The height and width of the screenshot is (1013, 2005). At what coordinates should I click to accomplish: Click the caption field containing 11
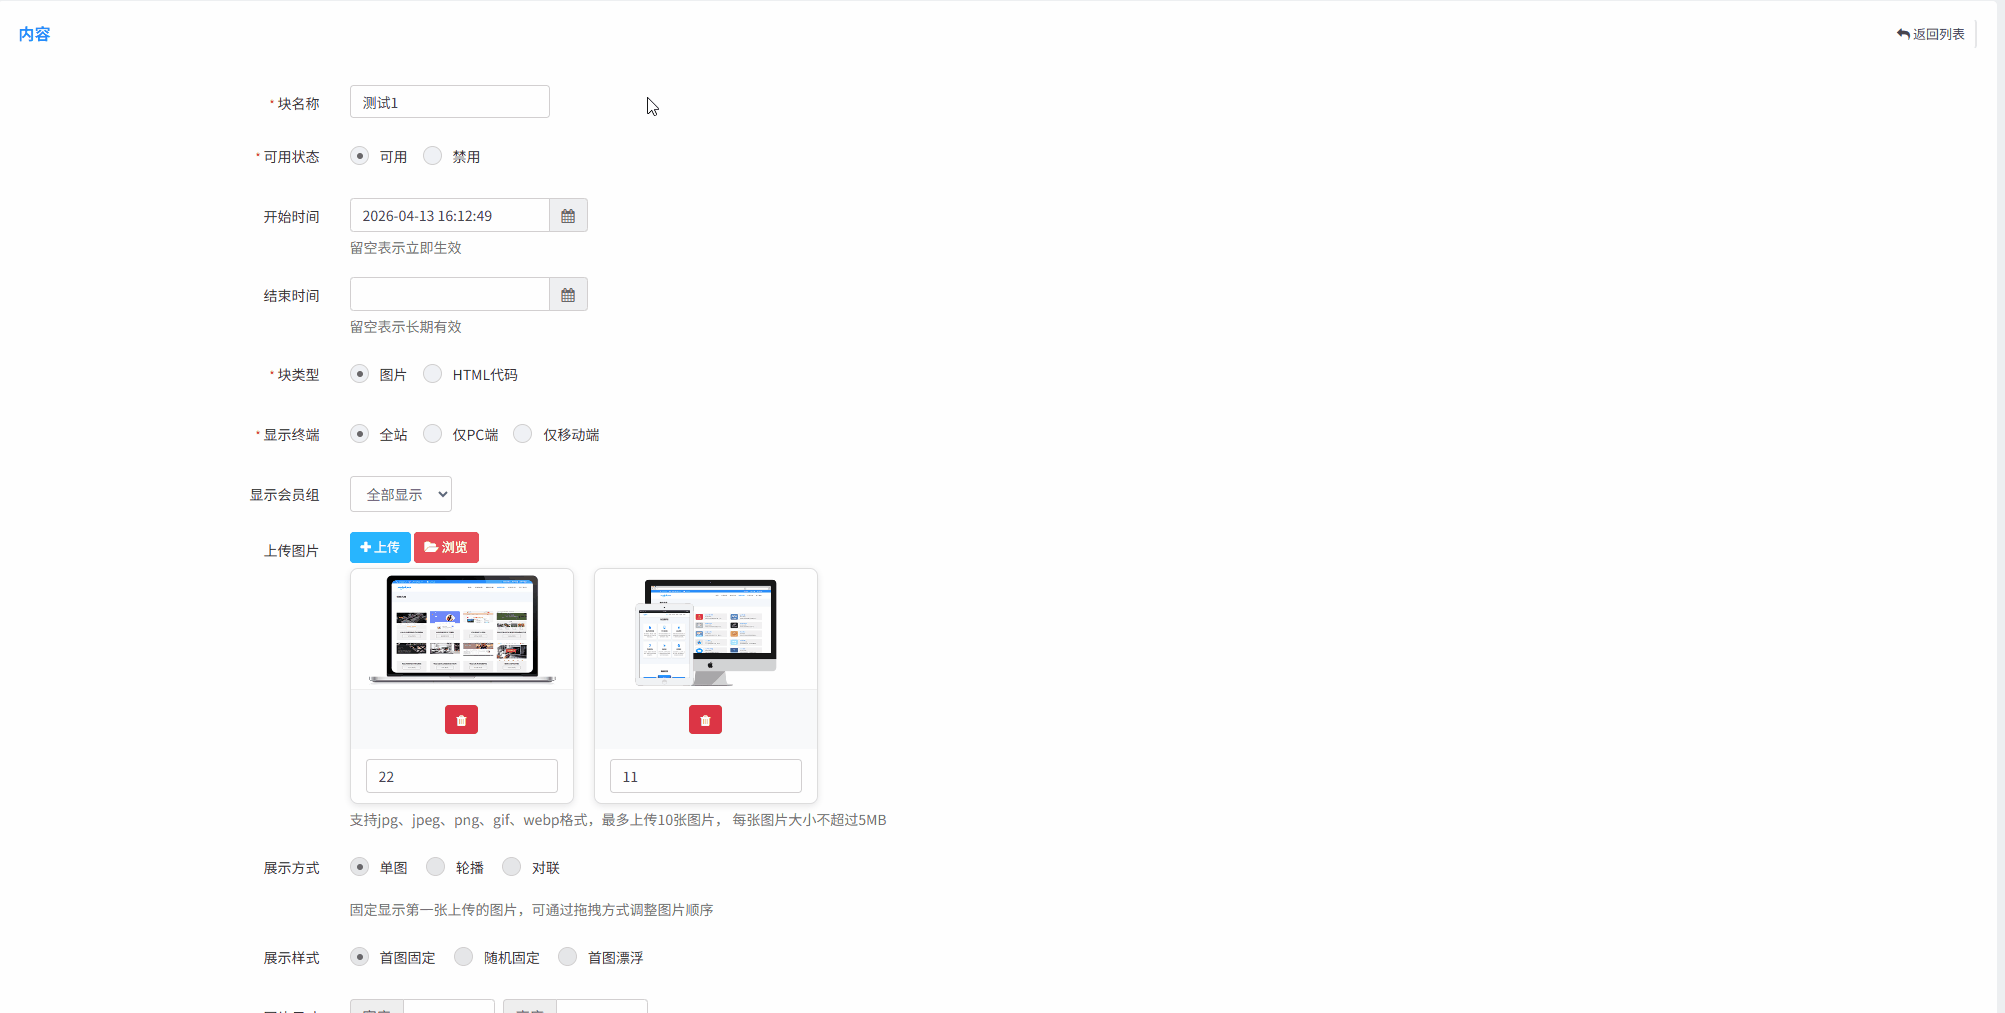[x=705, y=777]
